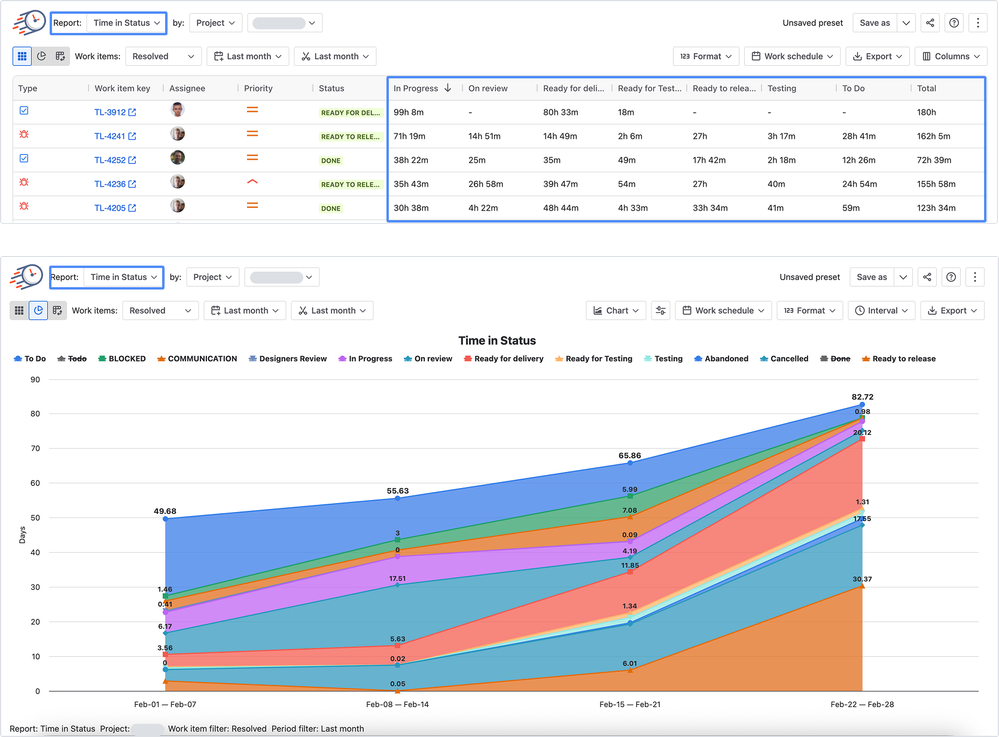This screenshot has width=999, height=737.
Task: Click the 82.72 data point on chart
Action: tap(862, 404)
